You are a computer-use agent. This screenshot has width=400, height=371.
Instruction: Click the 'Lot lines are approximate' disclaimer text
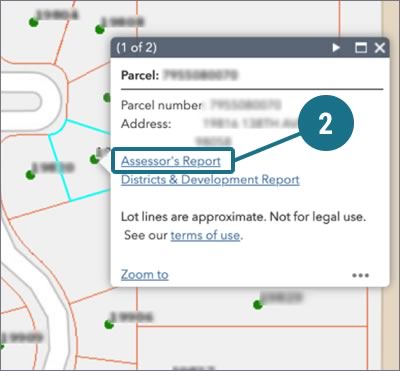coord(243,217)
